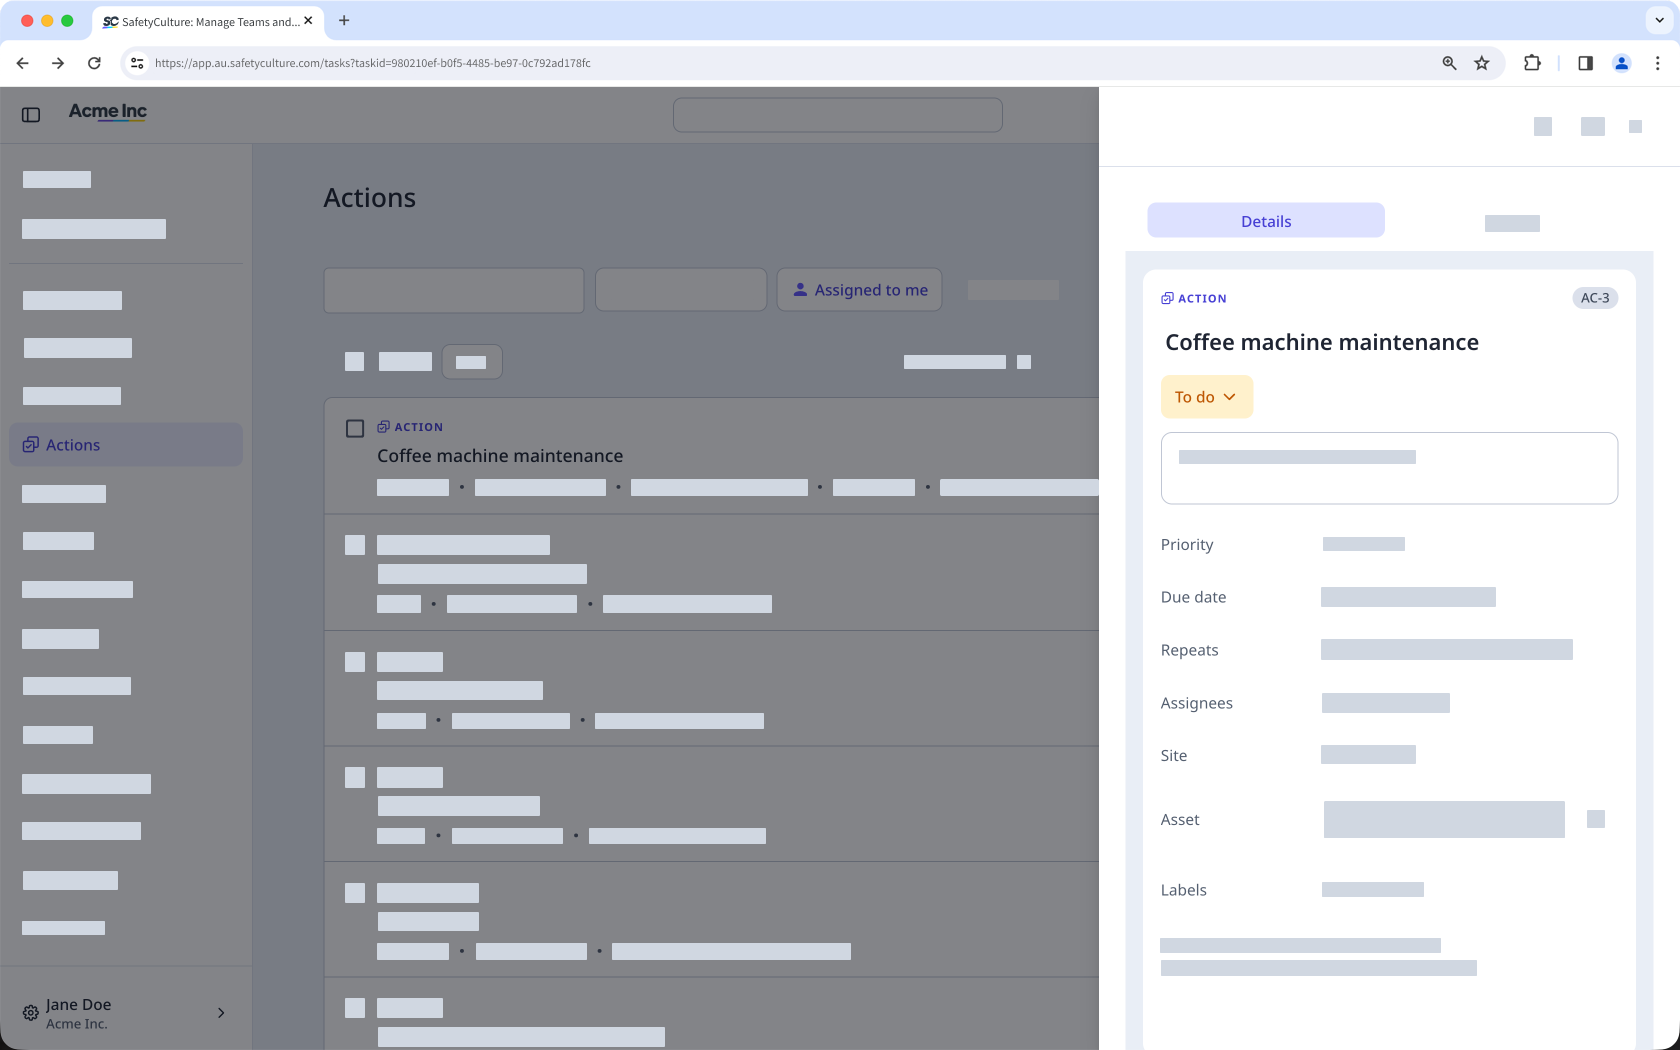Open the browser profile avatar
Screen dimensions: 1680x1050
(x=1622, y=63)
